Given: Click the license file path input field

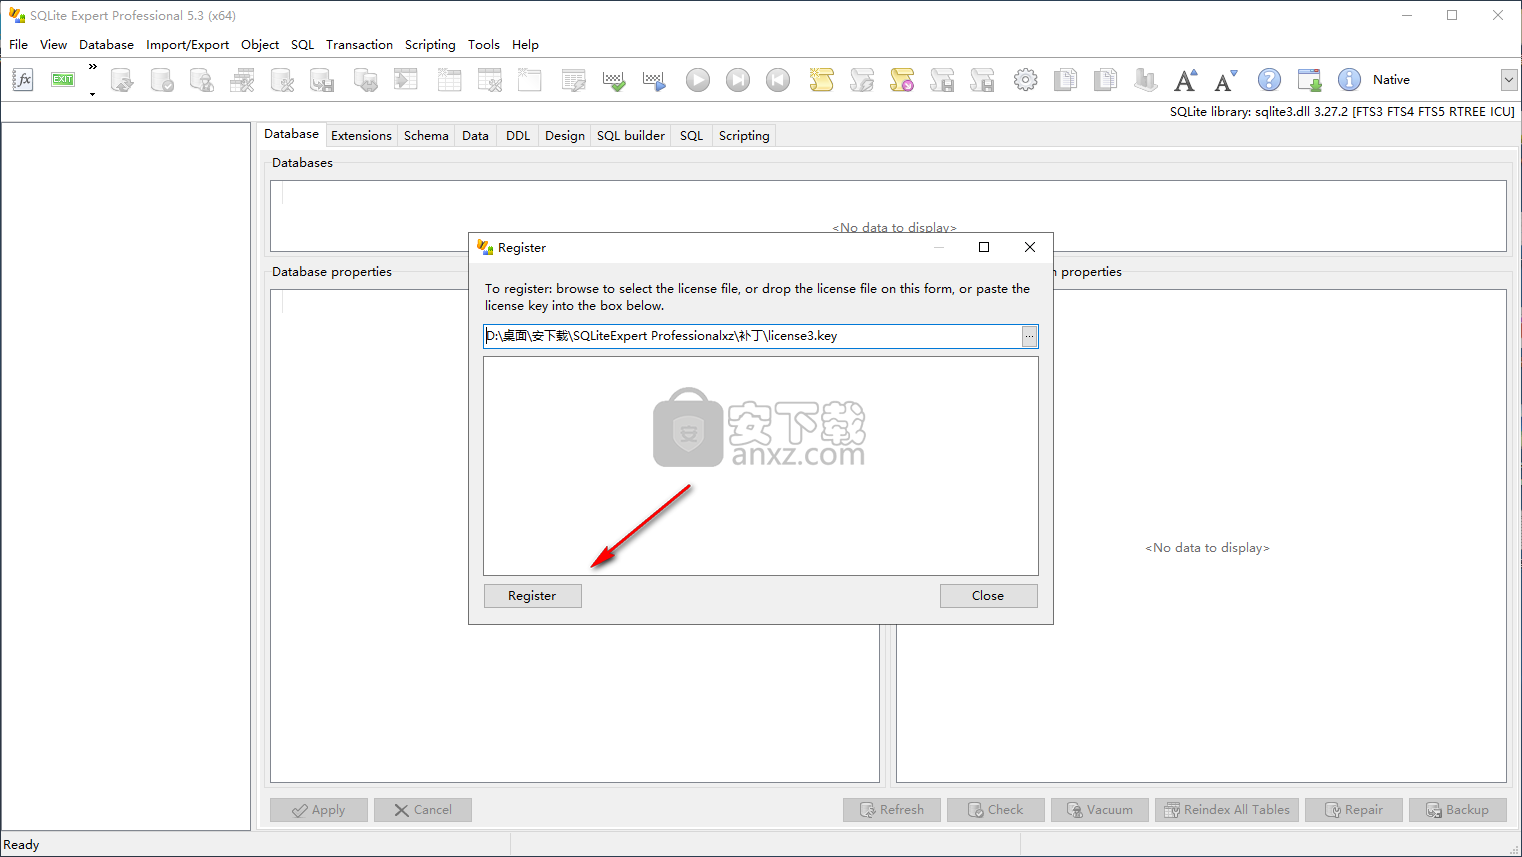Looking at the screenshot, I should (752, 336).
